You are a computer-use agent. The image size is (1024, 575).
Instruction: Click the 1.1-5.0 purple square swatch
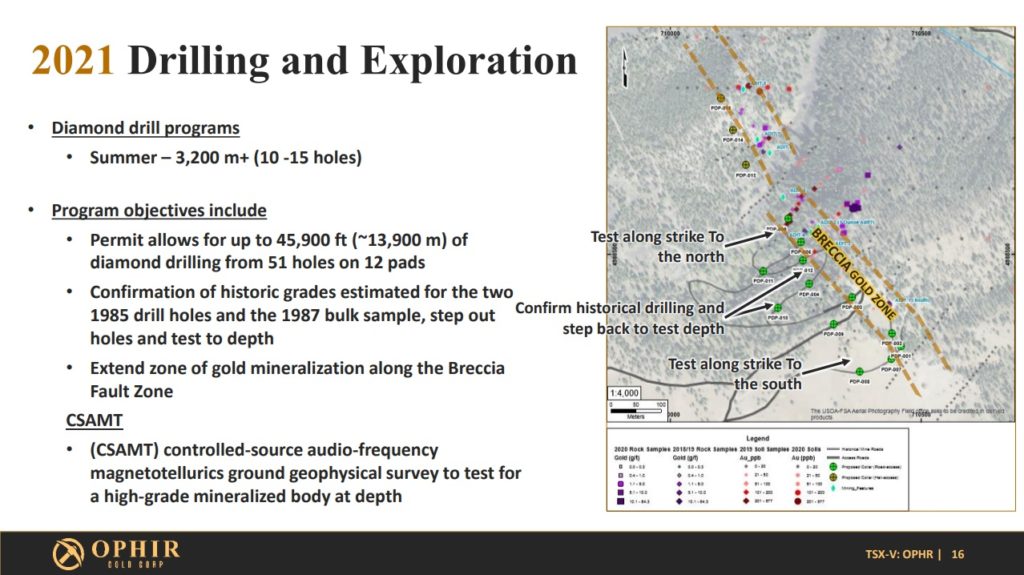[x=620, y=484]
